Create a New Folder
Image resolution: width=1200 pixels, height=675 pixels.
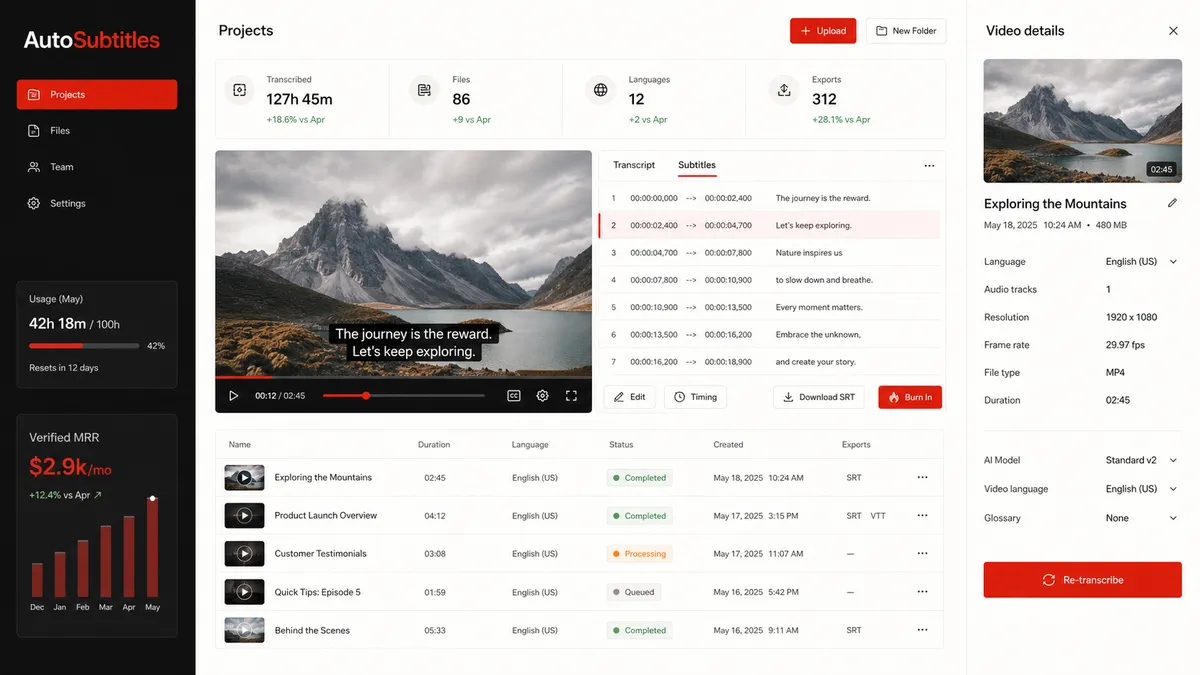tap(906, 31)
